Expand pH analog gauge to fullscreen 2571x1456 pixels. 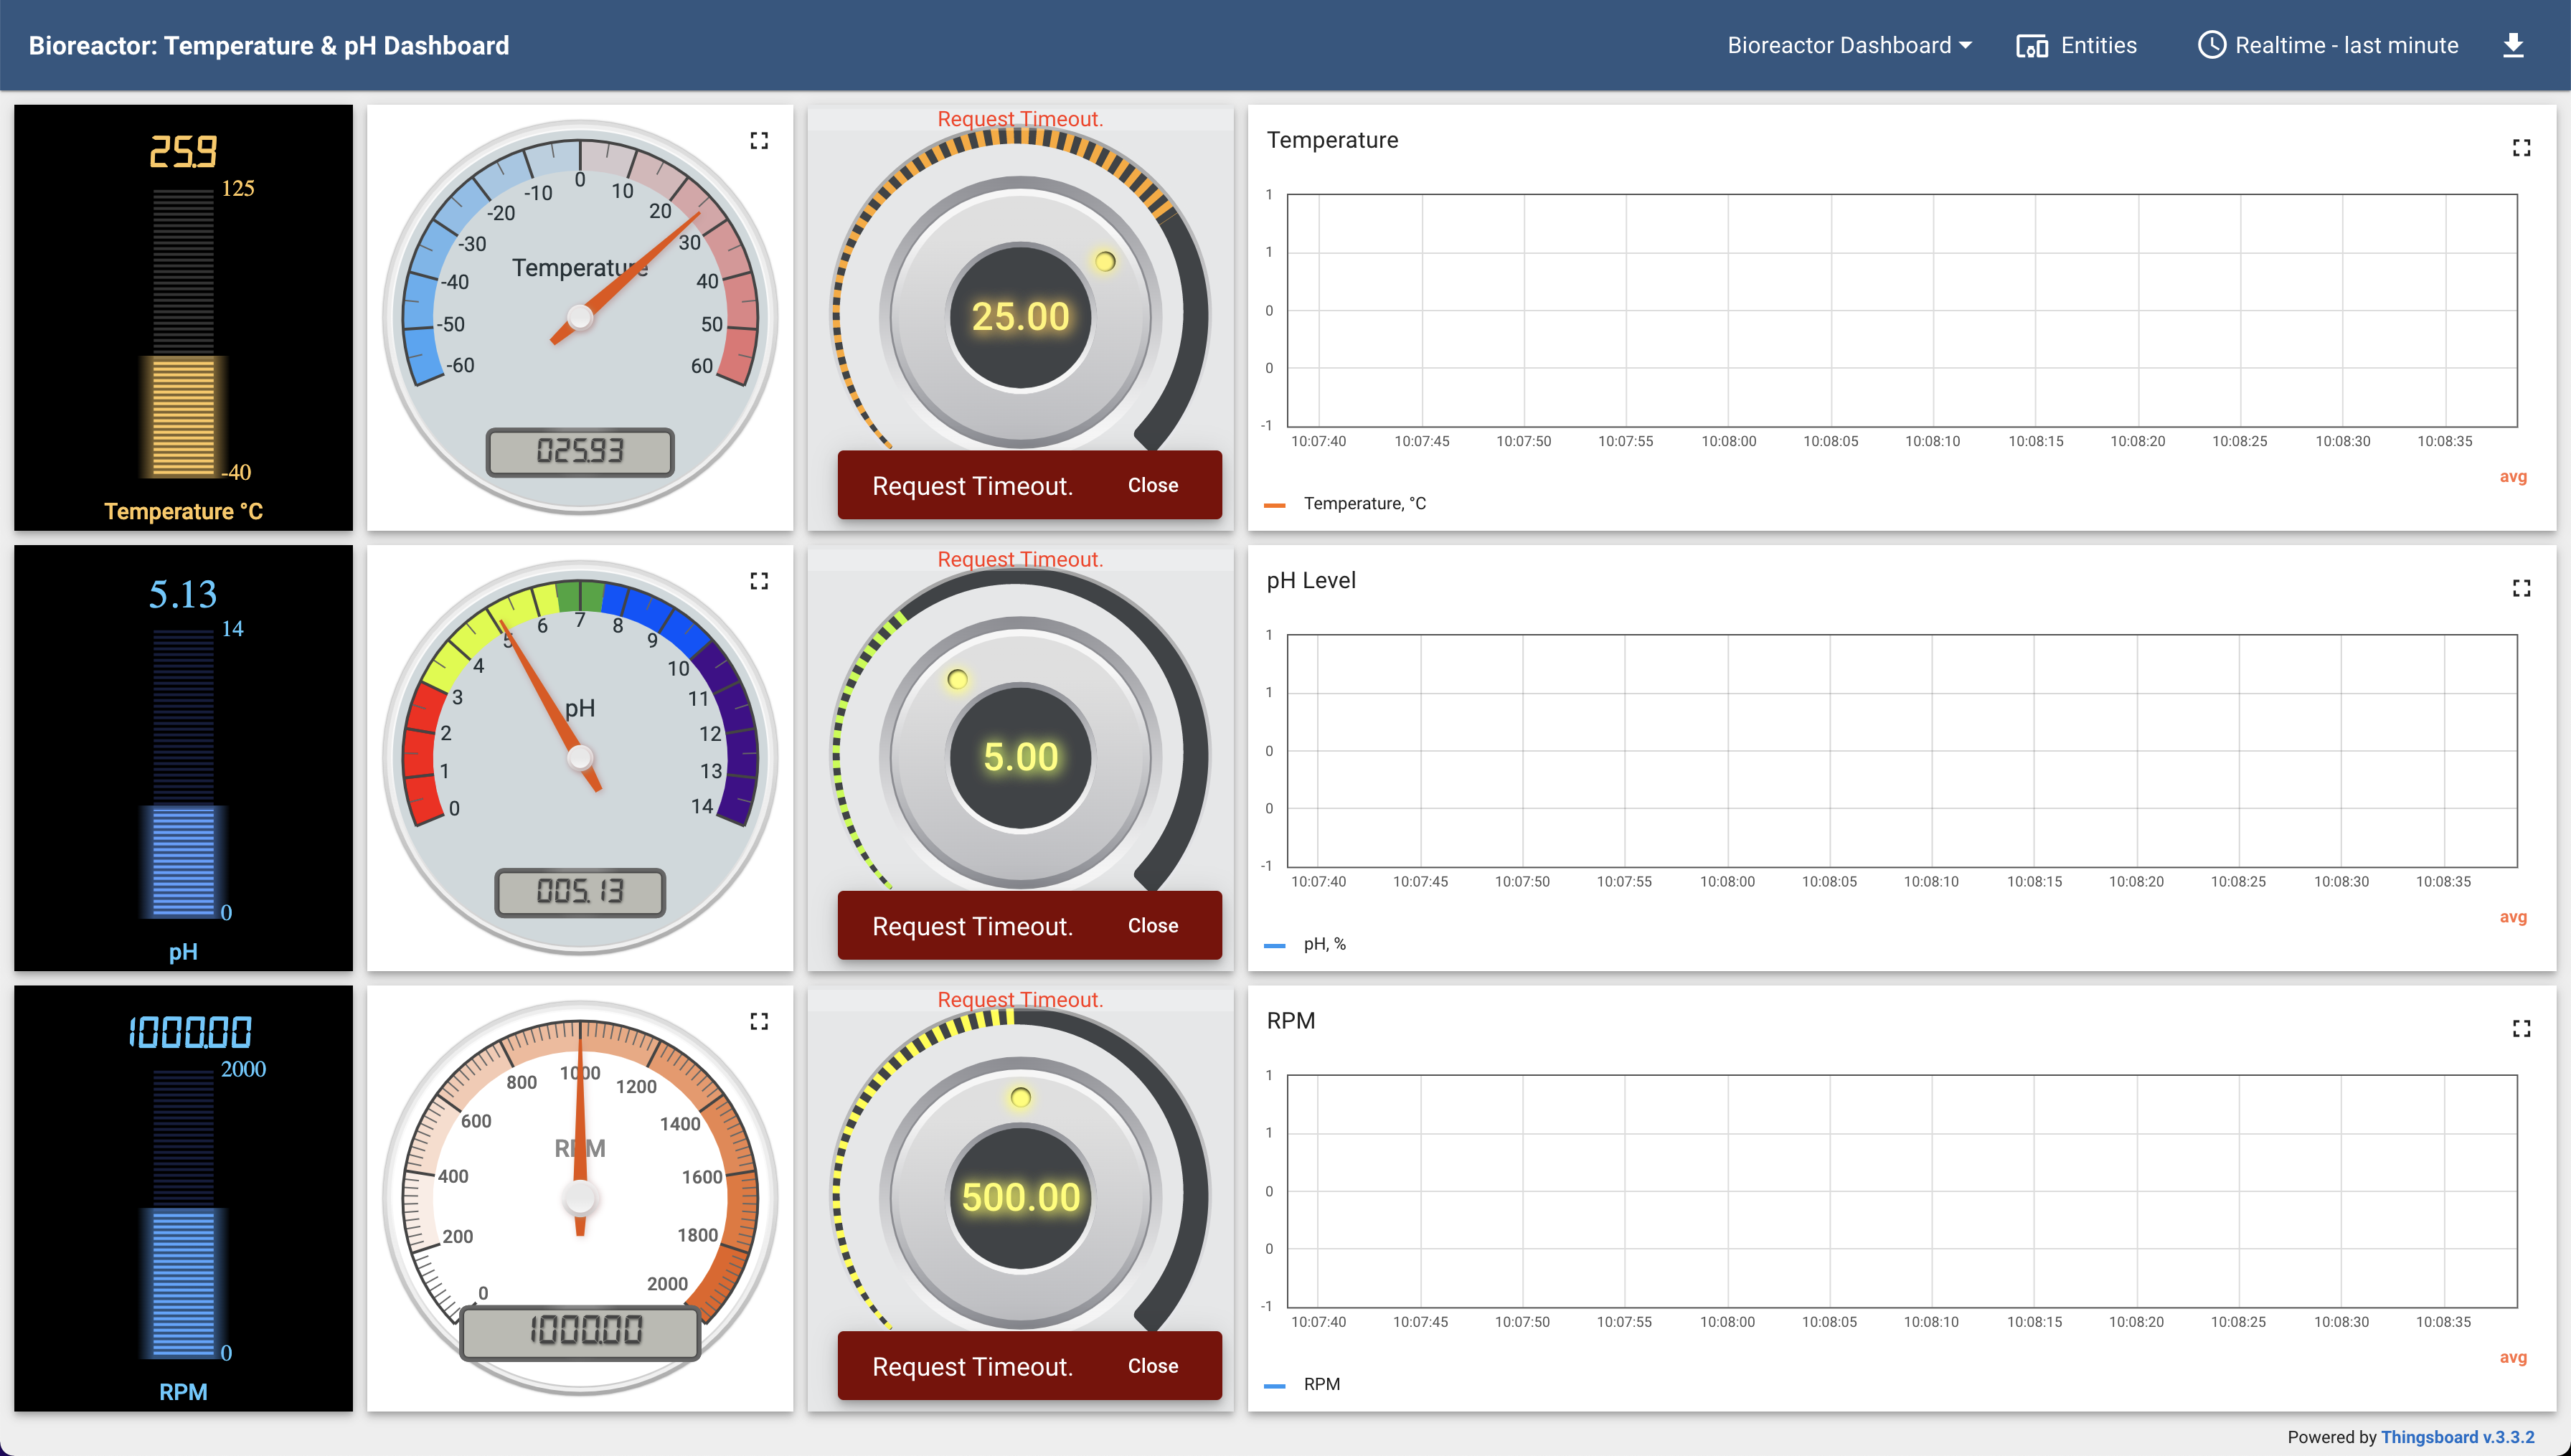click(x=759, y=581)
